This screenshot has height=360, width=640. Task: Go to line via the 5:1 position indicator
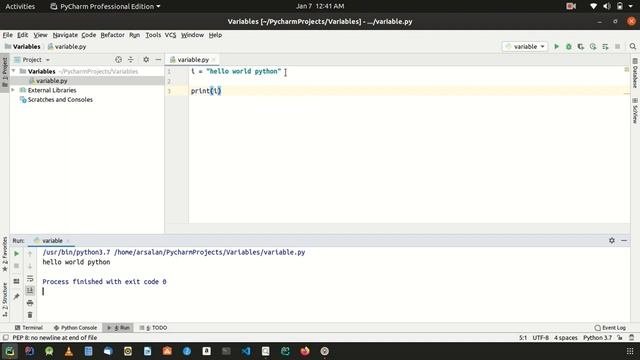point(523,338)
